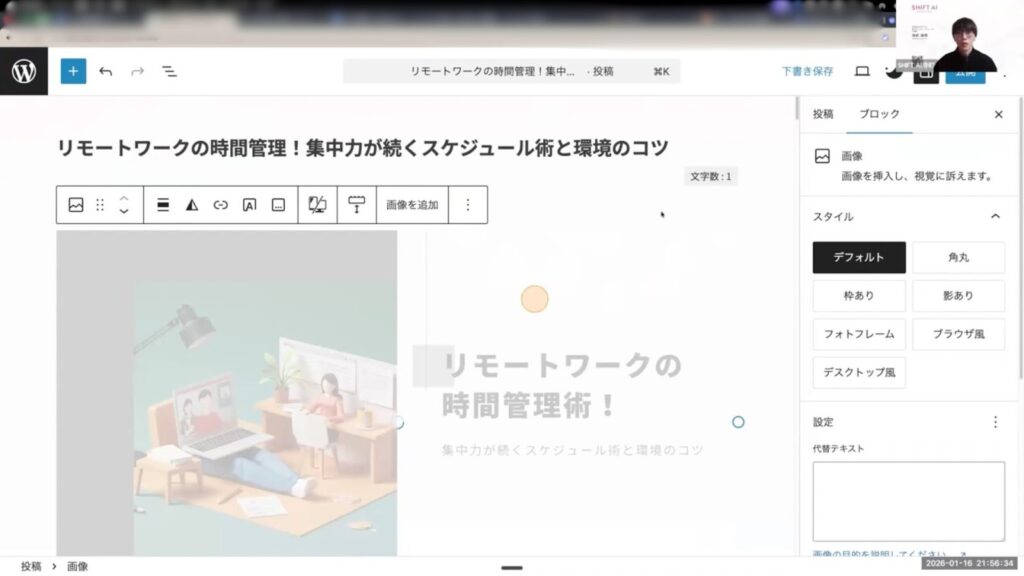Click the 下書き保存 link

click(807, 71)
